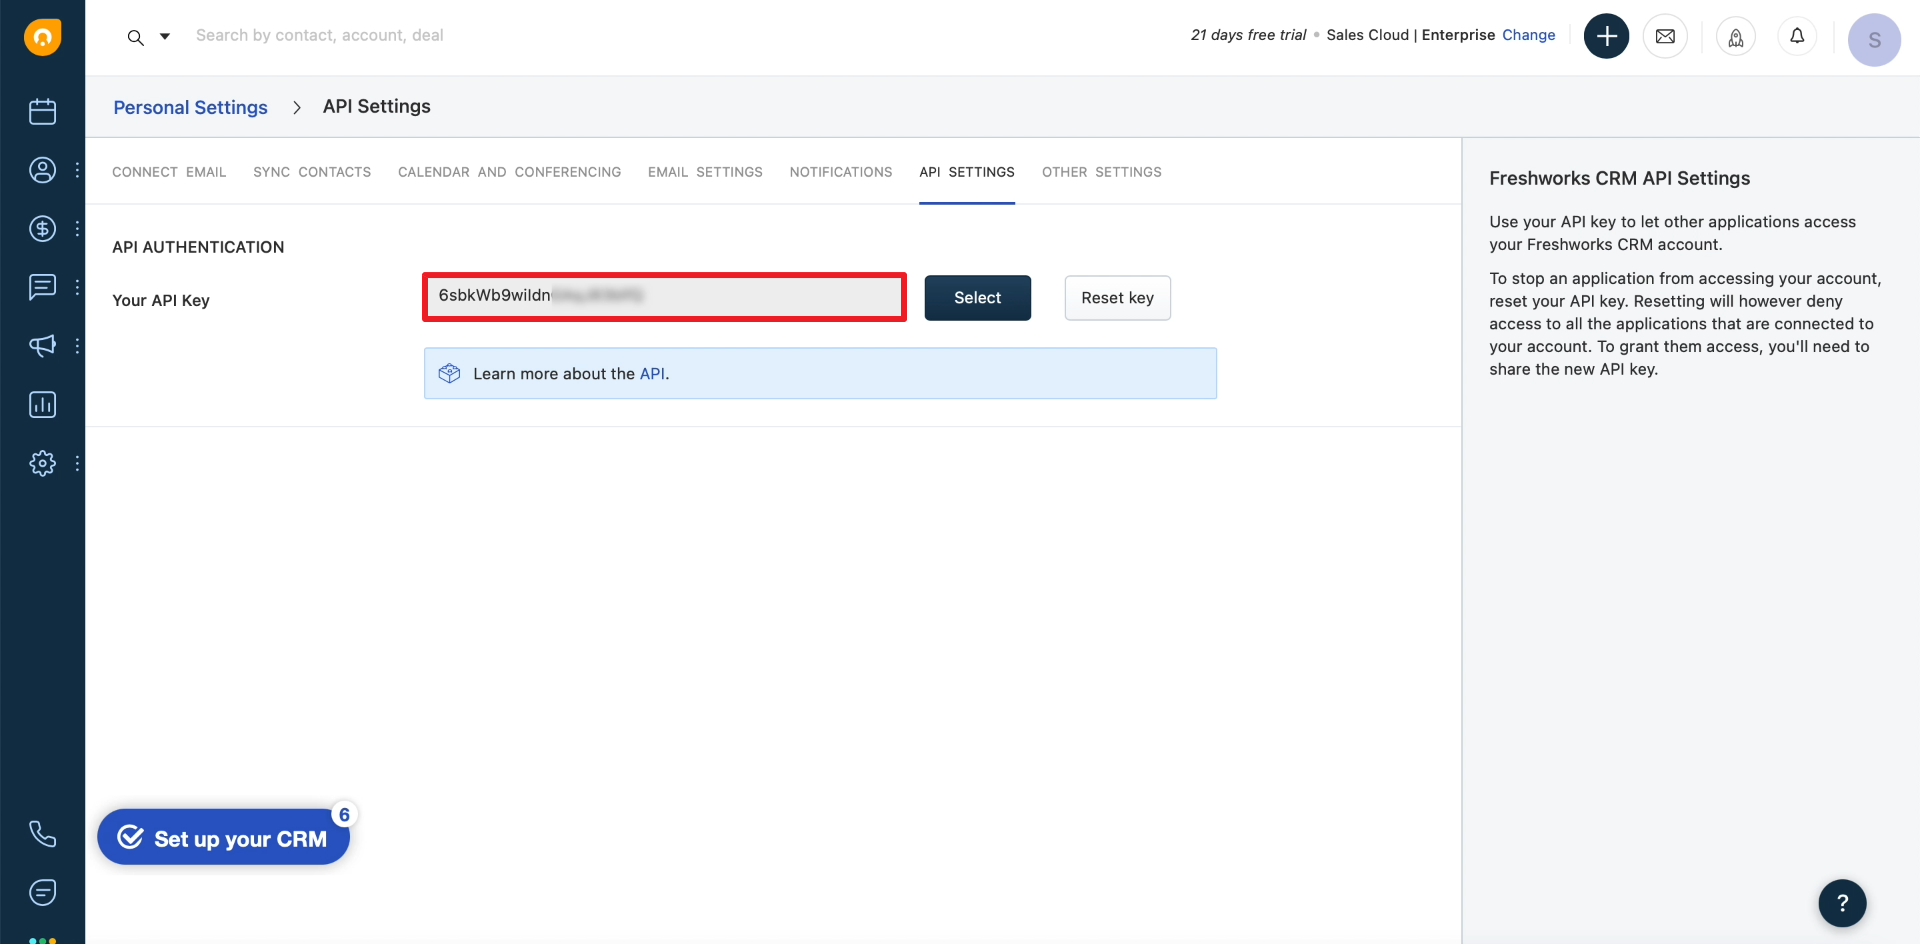This screenshot has width=1920, height=944.
Task: Click the API AUTHENTICATION section heading
Action: (198, 247)
